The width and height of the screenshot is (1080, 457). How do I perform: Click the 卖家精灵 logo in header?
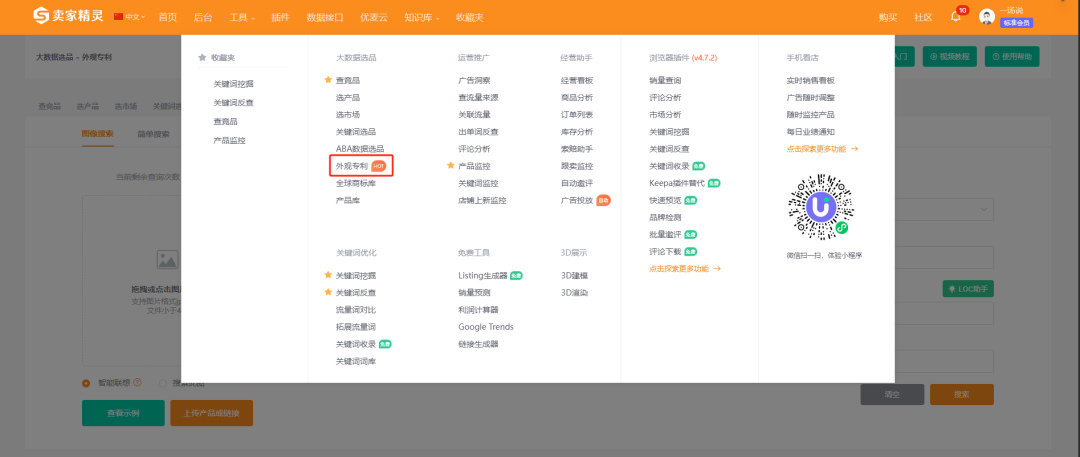[68, 16]
